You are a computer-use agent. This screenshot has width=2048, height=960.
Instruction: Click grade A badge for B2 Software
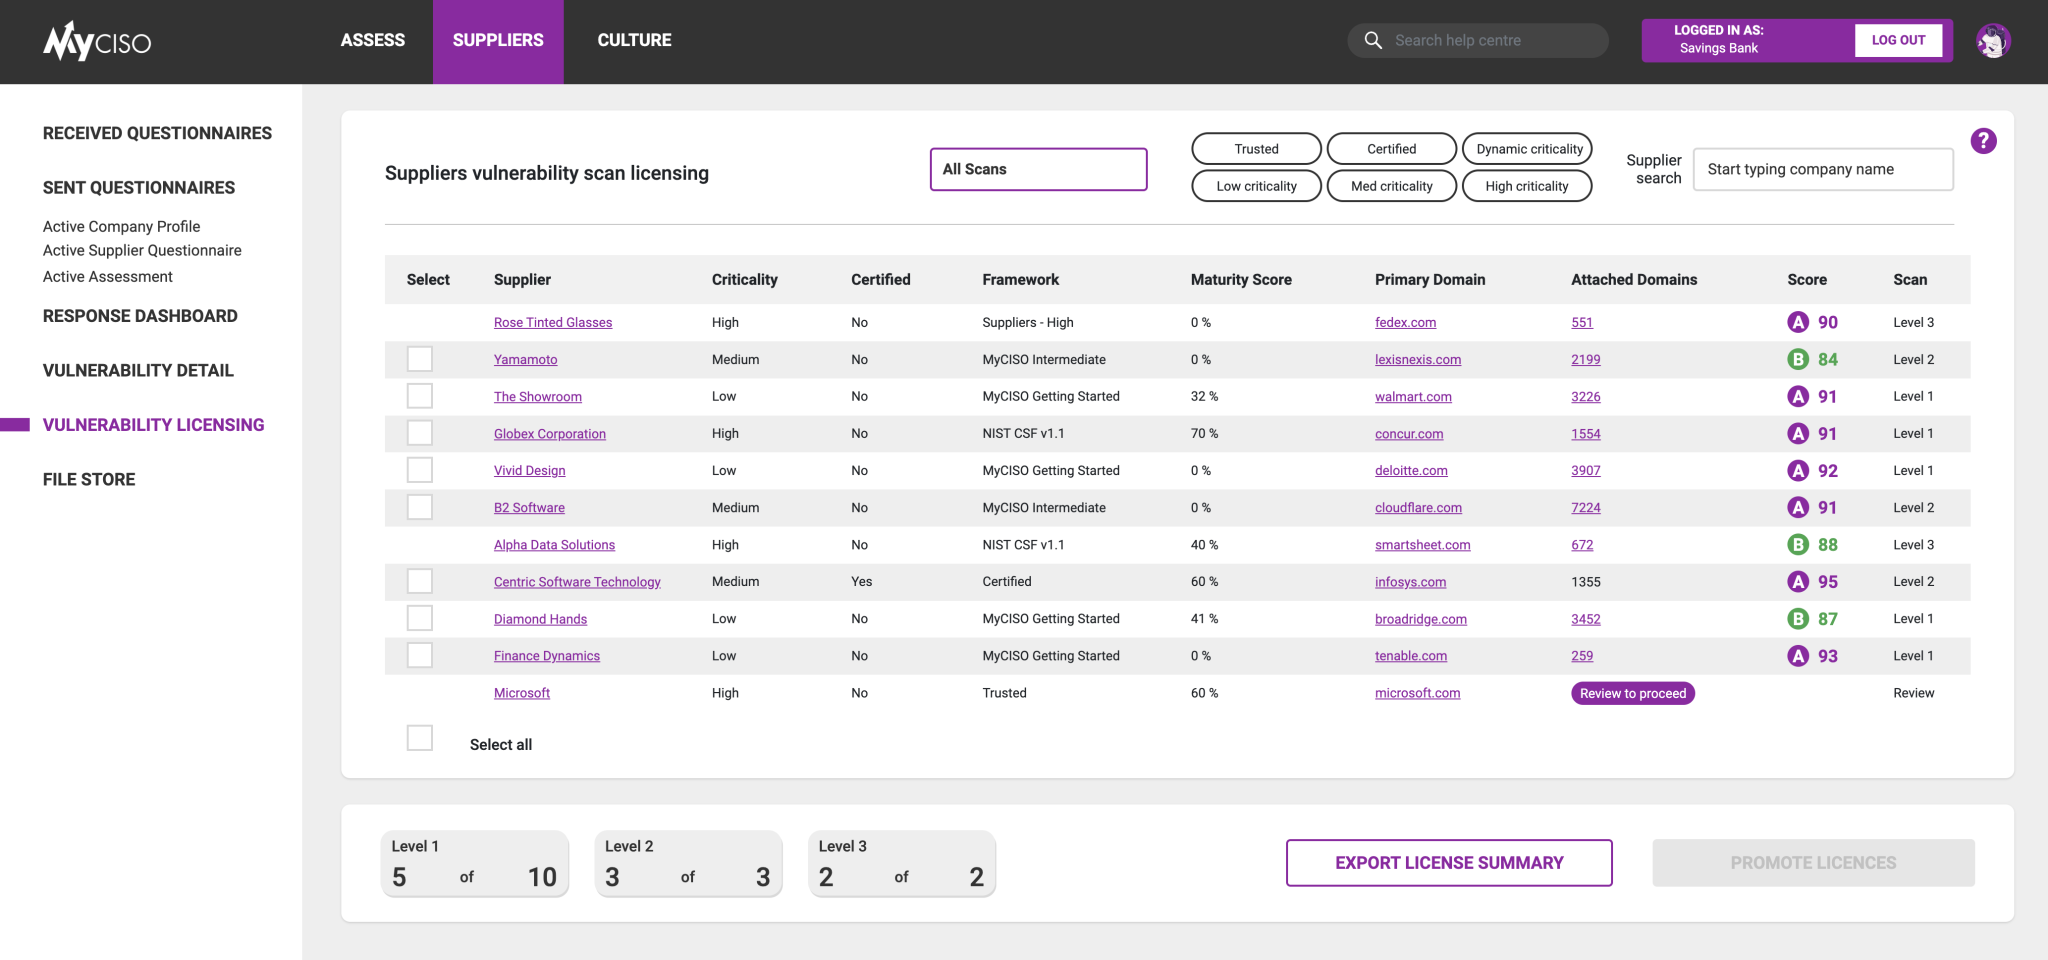click(1797, 507)
